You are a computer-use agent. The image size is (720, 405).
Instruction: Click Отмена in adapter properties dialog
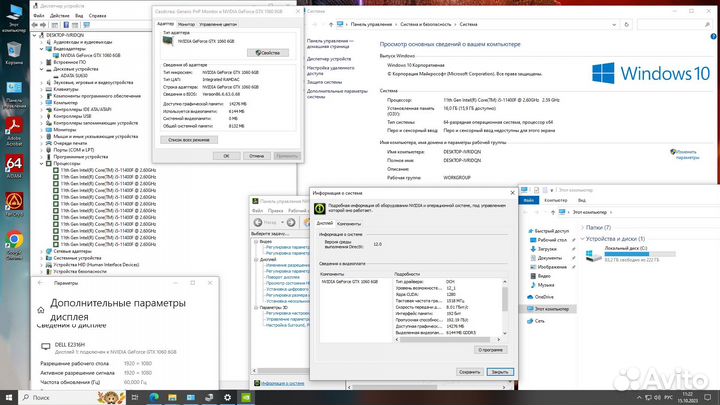[256, 156]
